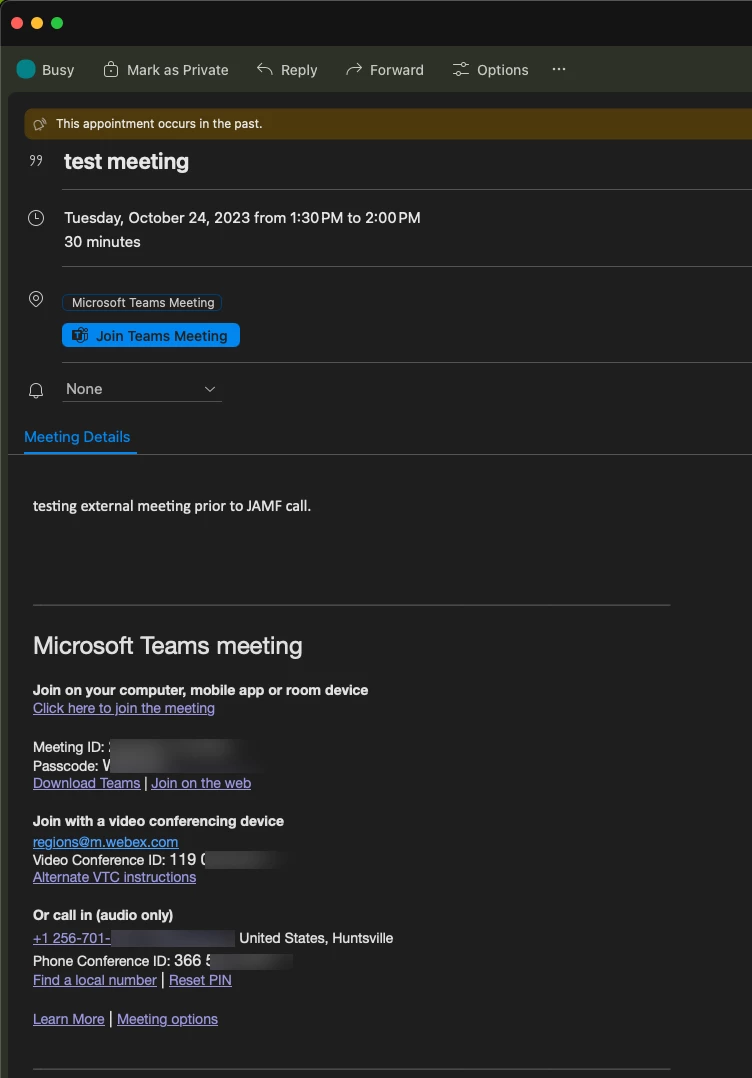The image size is (752, 1078).
Task: Click the Reset PIN link
Action: coord(200,980)
